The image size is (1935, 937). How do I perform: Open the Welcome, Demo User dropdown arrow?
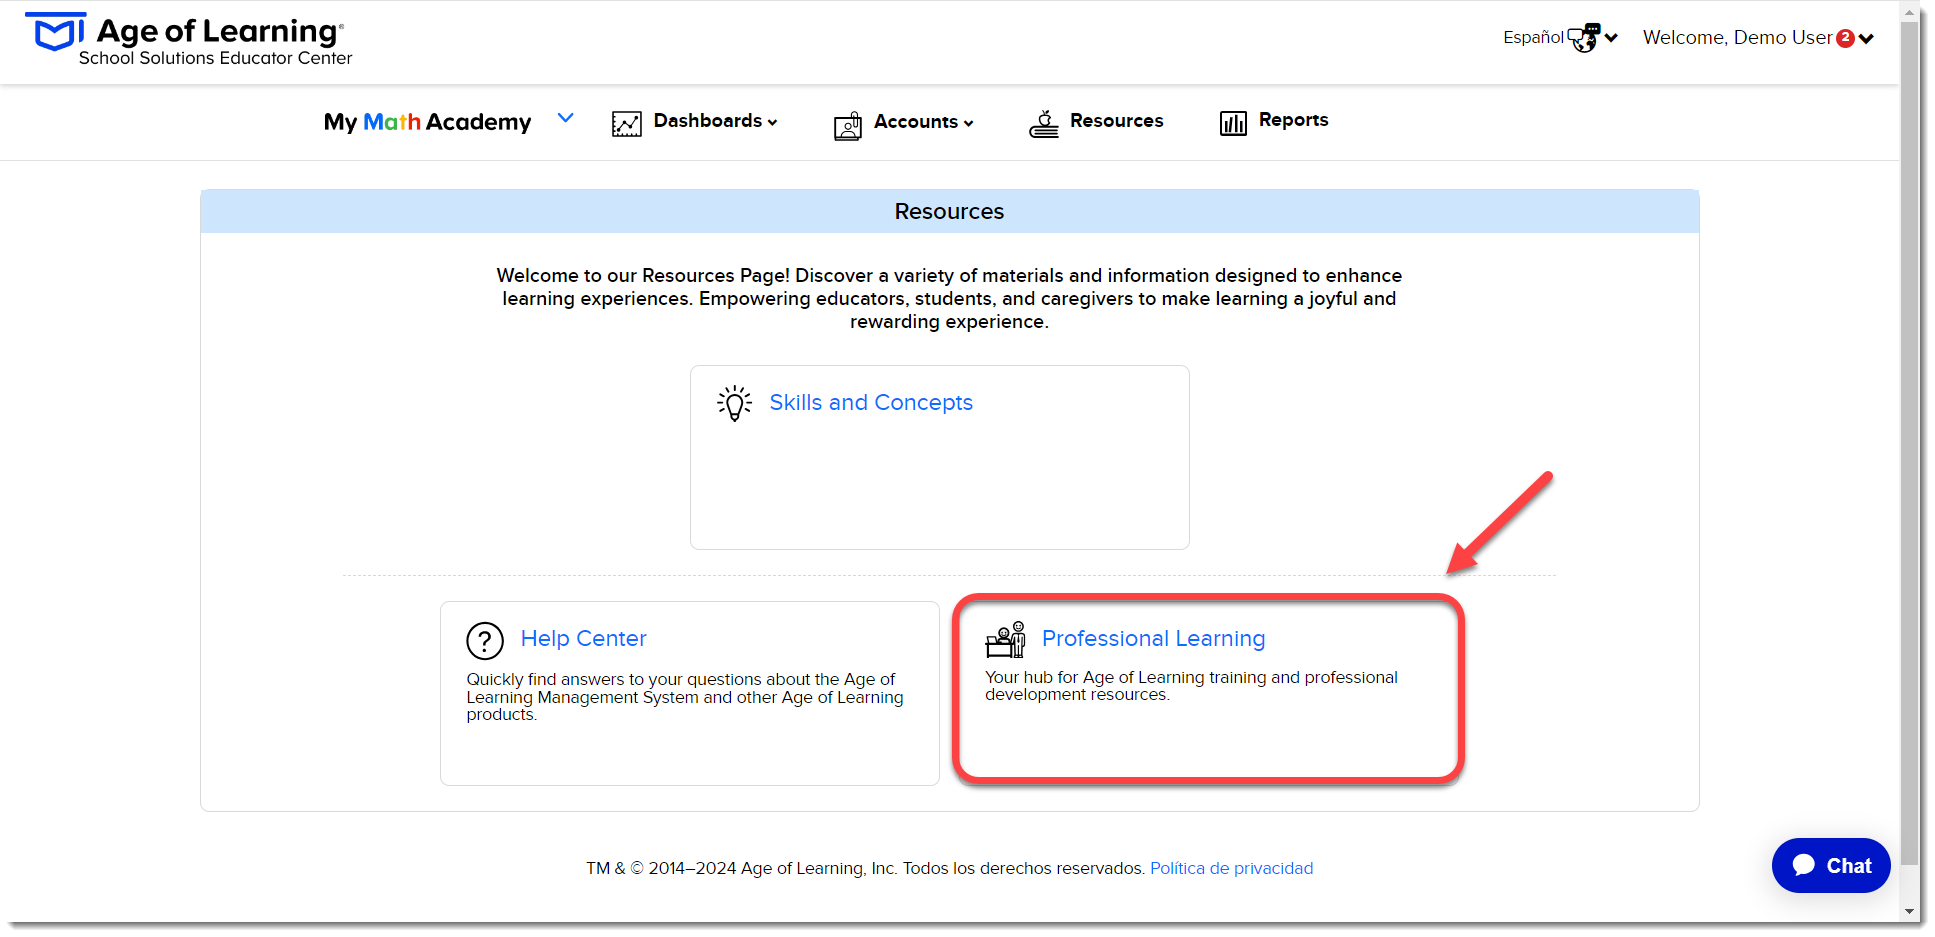pyautogui.click(x=1866, y=39)
